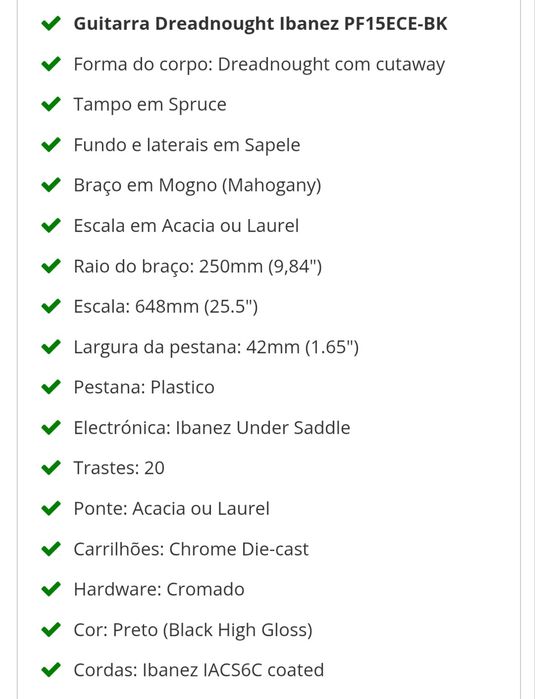Image resolution: width=535 pixels, height=699 pixels.
Task: Click the checkmark beside Cordas: Ibanez IACS6C
Action: click(x=51, y=670)
